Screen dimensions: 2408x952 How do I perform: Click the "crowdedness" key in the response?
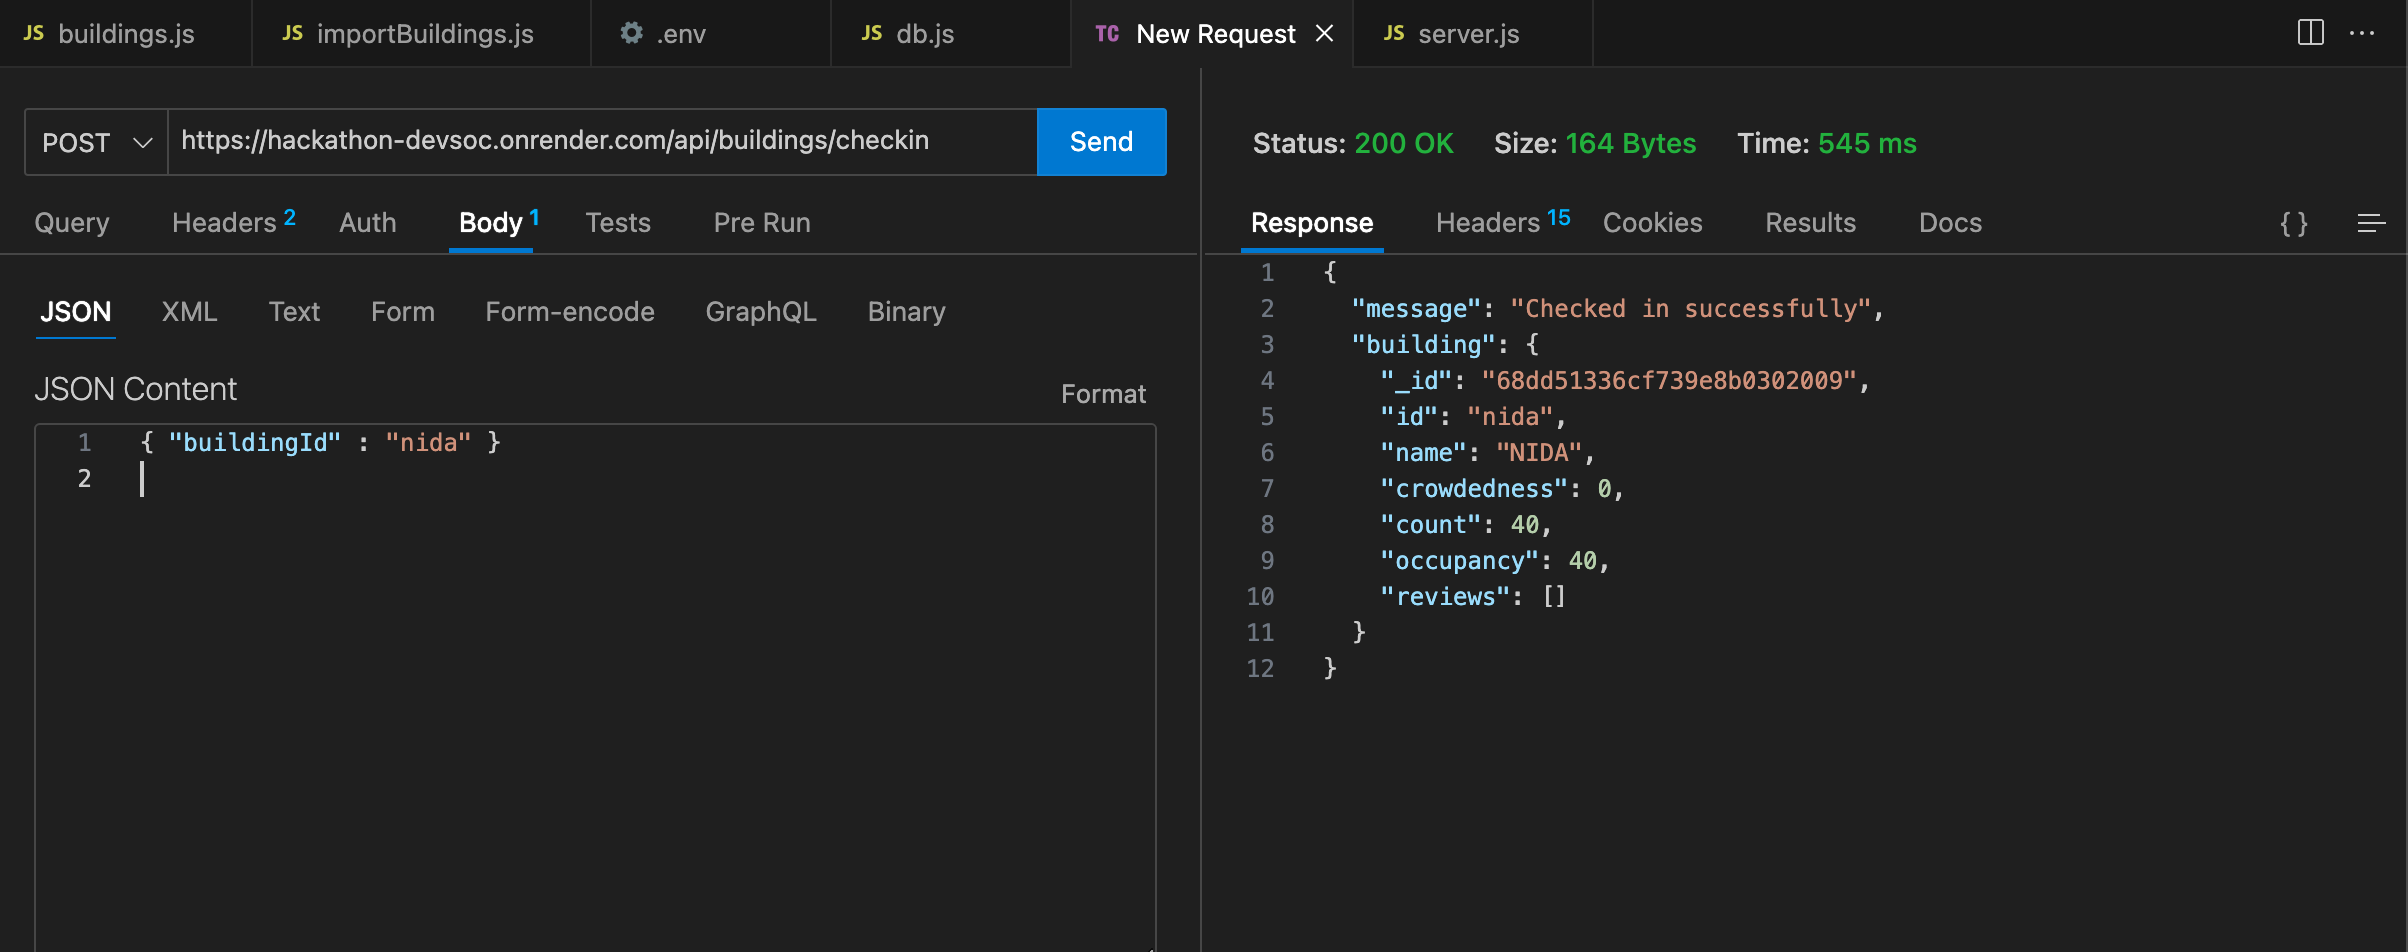(1474, 489)
